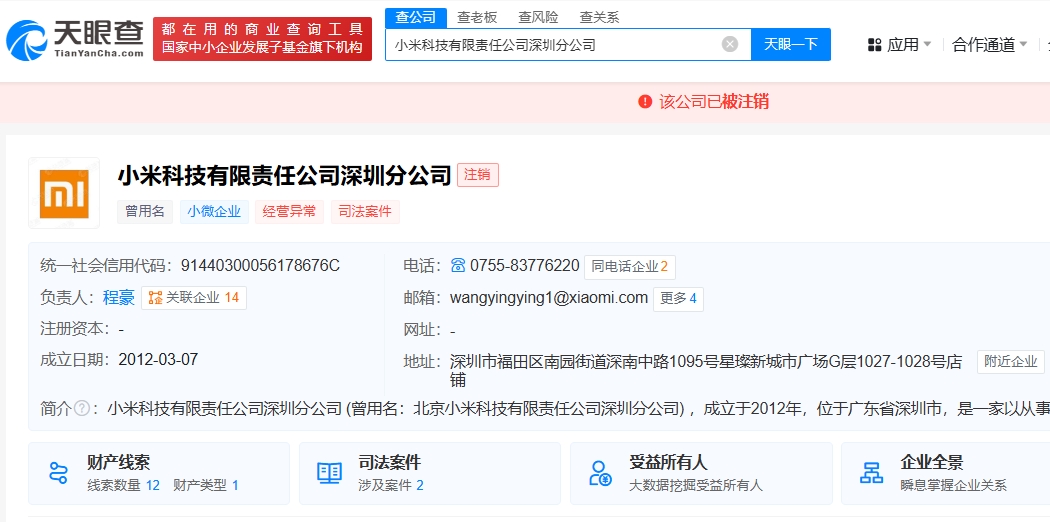1050x522 pixels.
Task: Switch to the 查关系 tab
Action: (x=599, y=17)
